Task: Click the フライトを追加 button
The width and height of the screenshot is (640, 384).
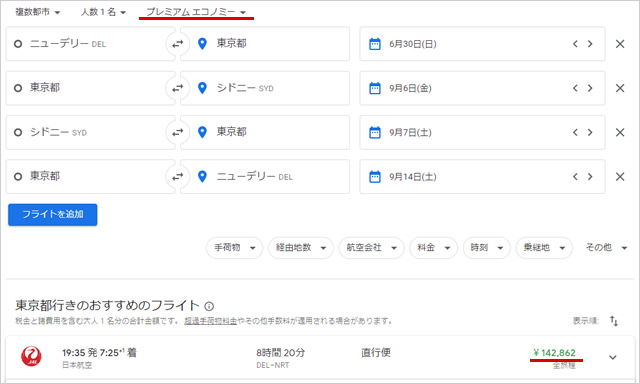Action: pyautogui.click(x=53, y=215)
